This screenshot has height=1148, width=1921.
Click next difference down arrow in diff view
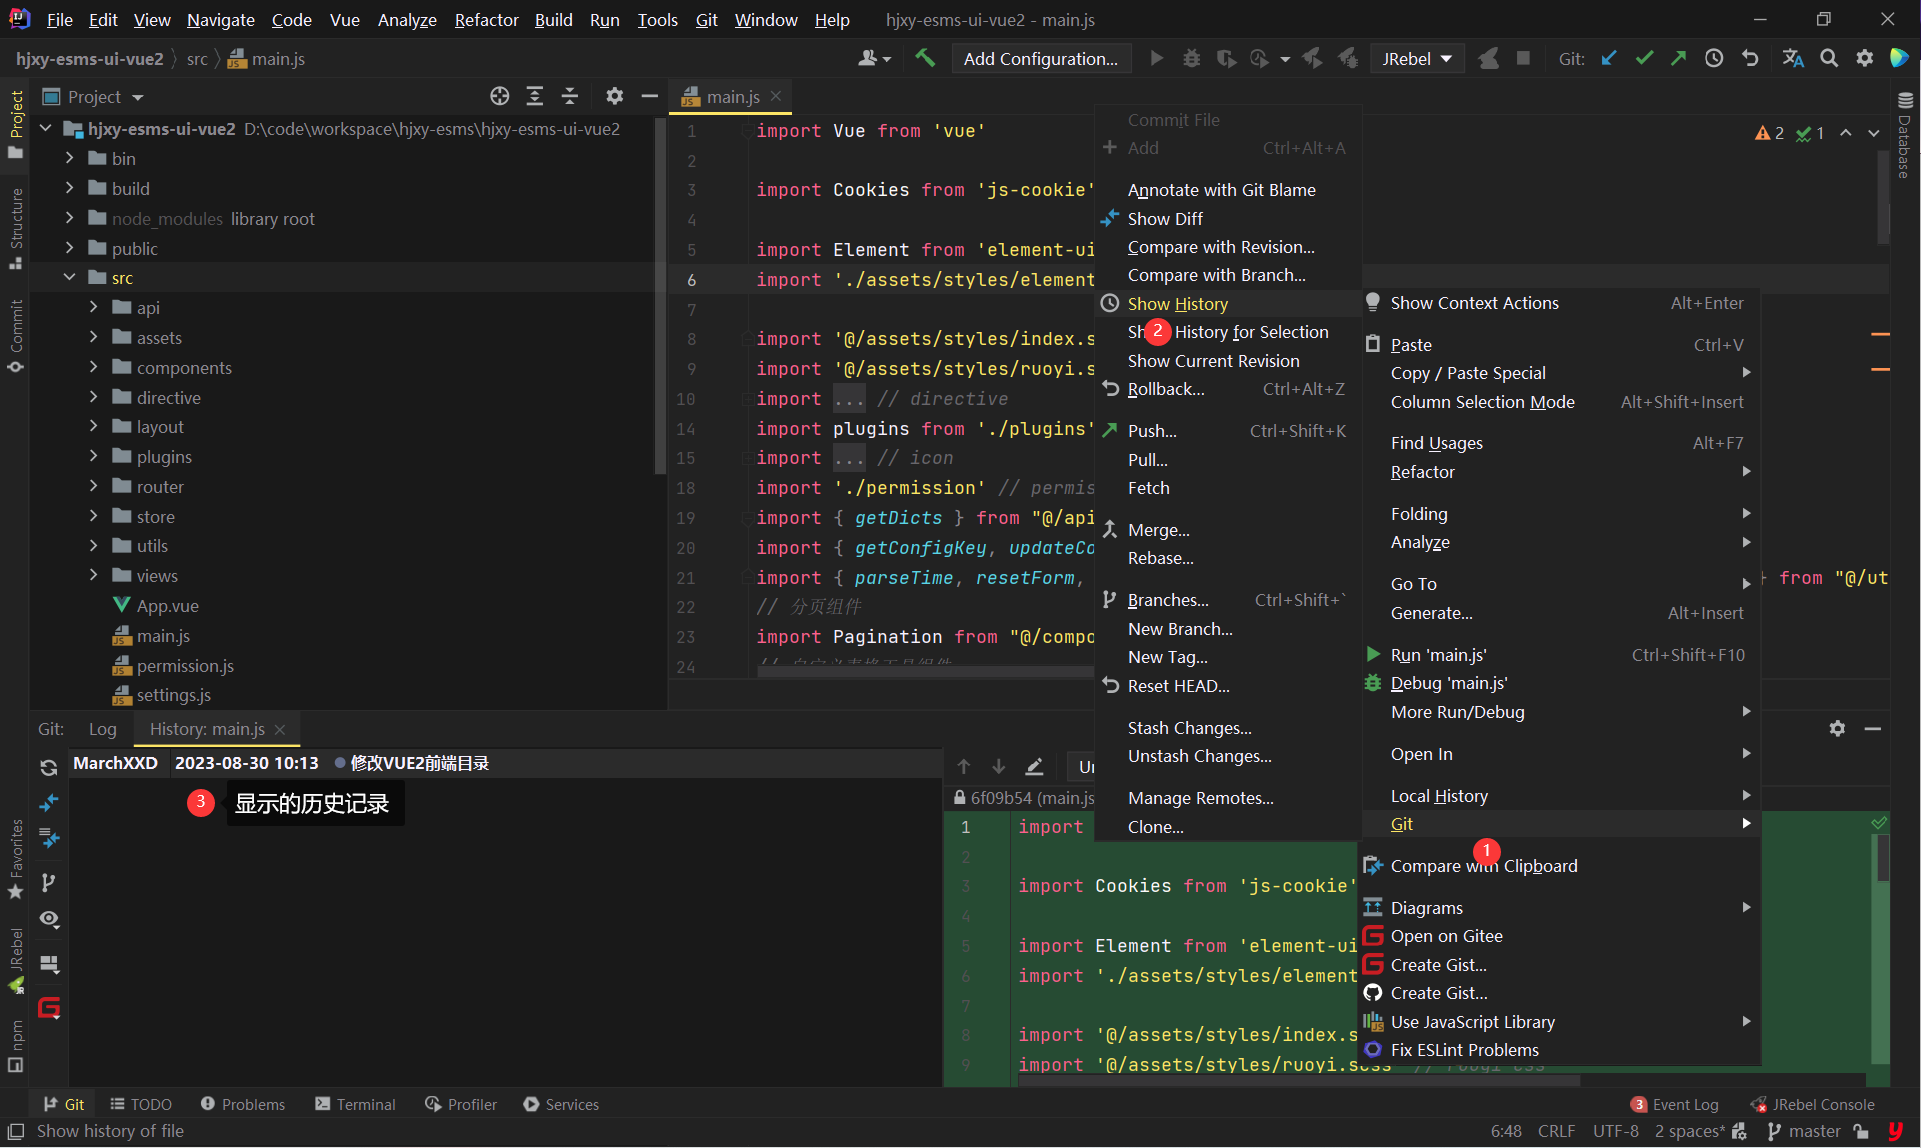tap(998, 766)
